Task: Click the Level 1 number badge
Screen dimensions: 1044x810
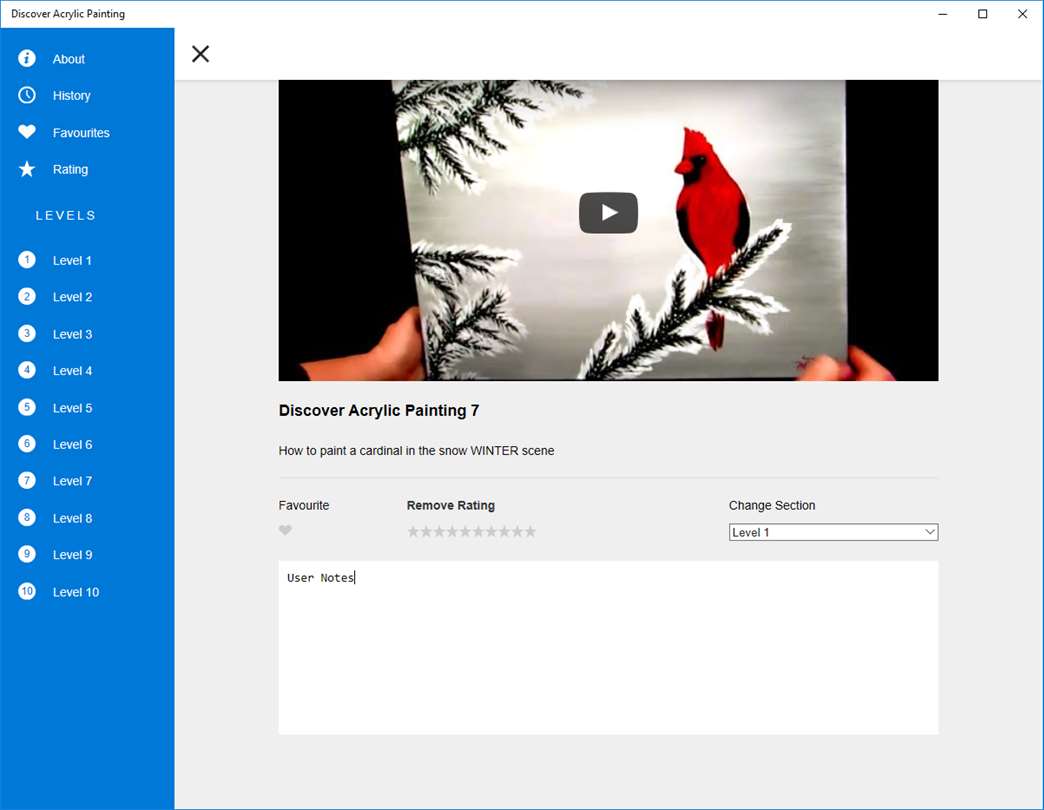Action: coord(27,260)
